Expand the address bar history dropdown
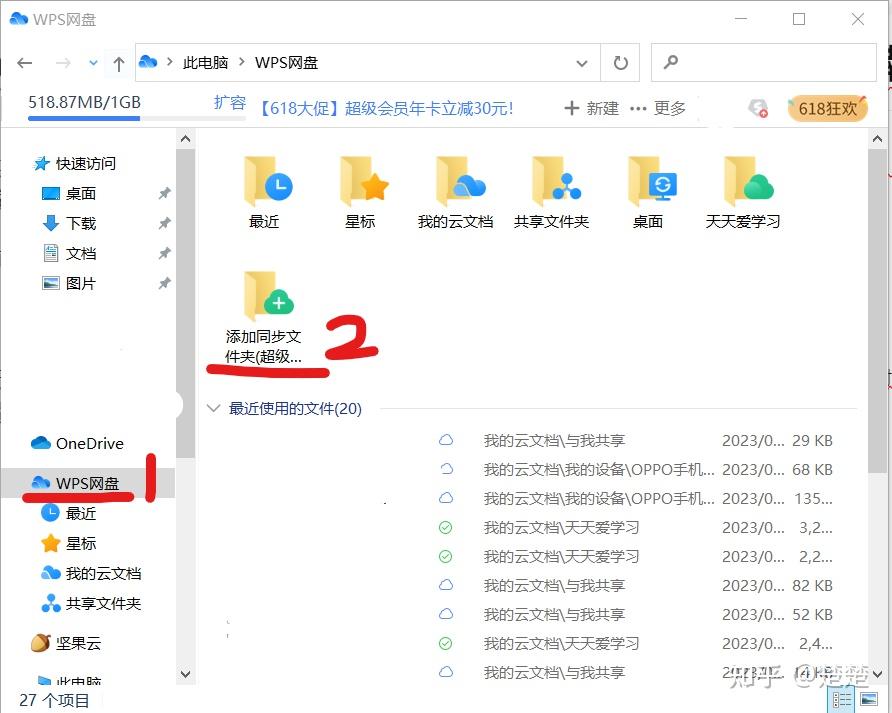This screenshot has width=892, height=713. [581, 63]
